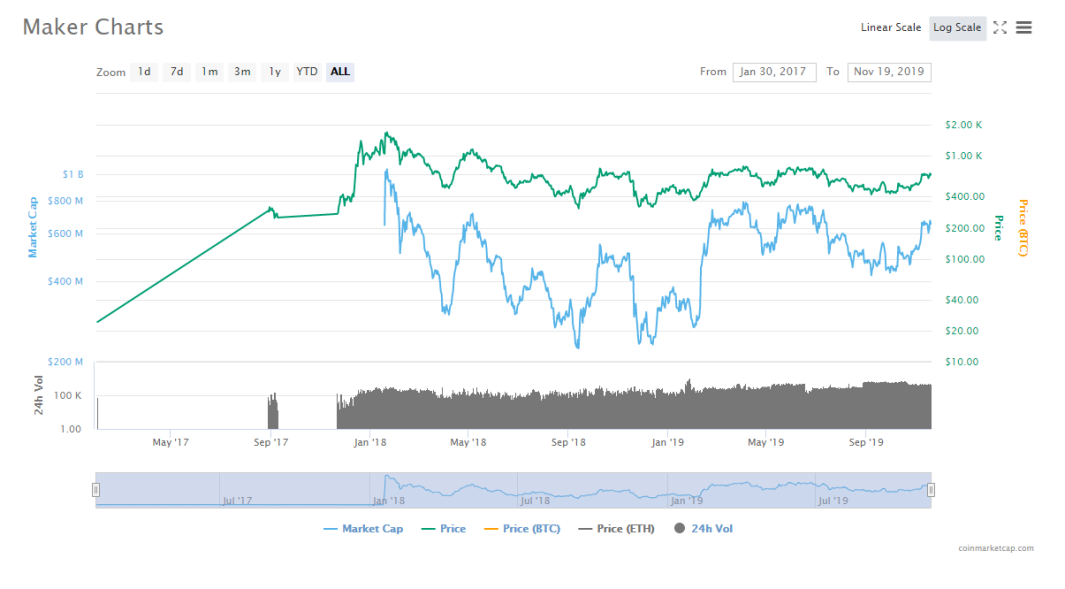Set zoom to 1d
Image resolution: width=1065 pixels, height=589 pixels.
pos(145,72)
